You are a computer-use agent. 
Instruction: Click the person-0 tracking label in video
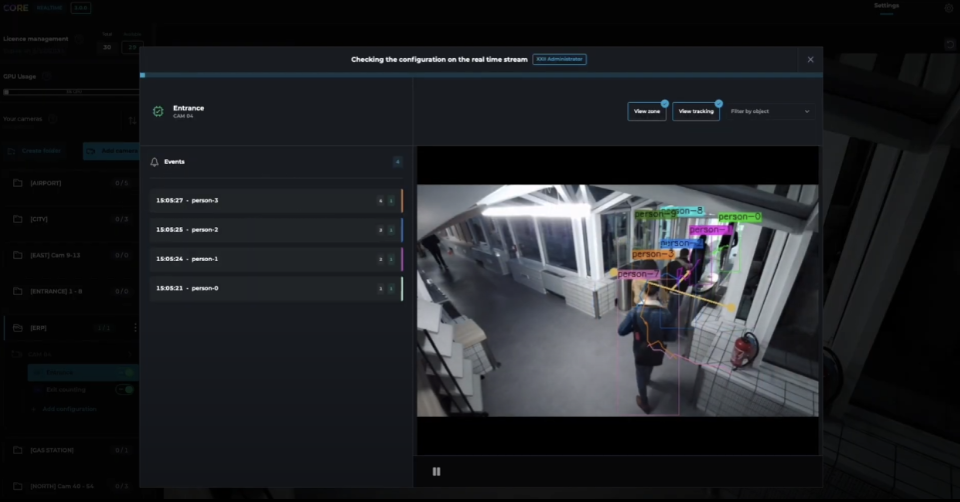740,217
